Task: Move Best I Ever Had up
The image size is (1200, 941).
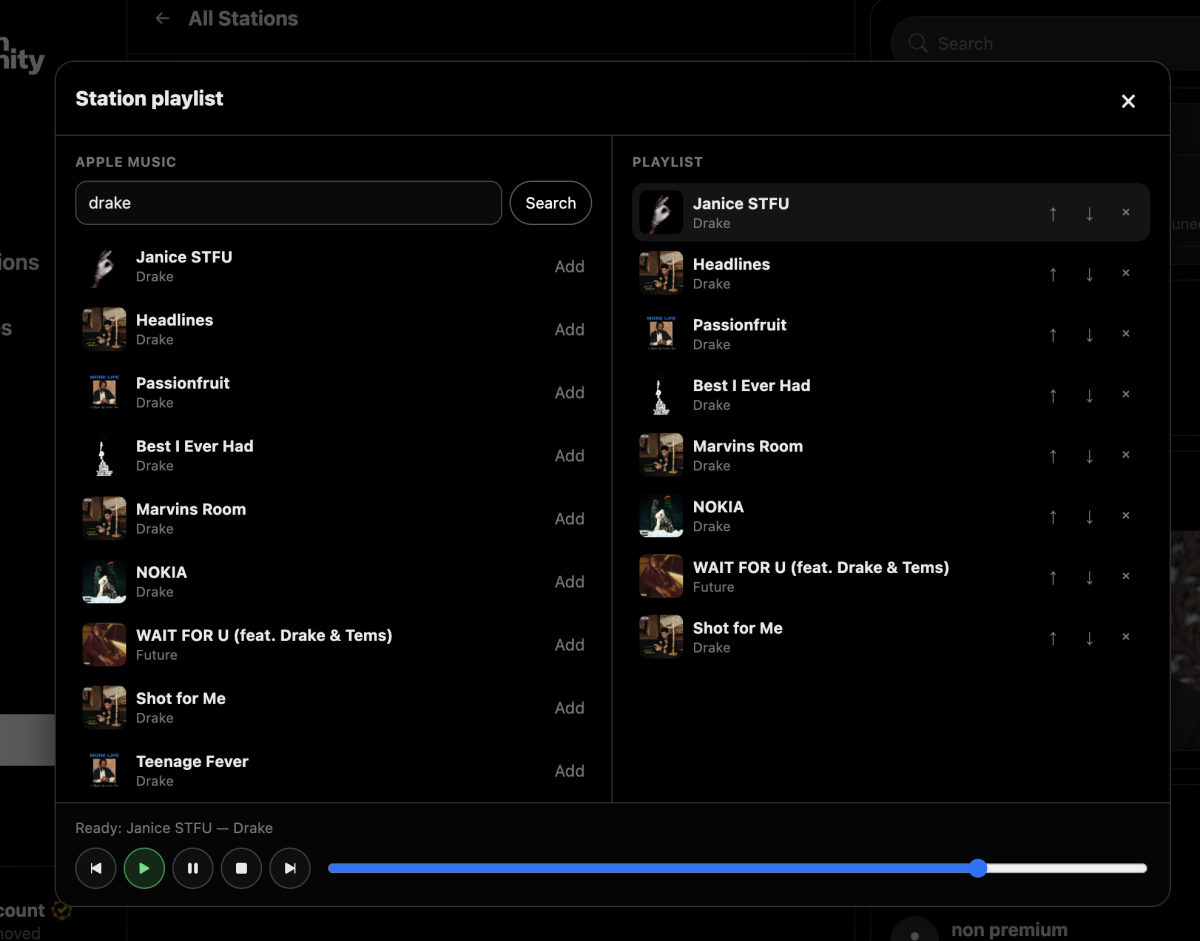Action: [x=1053, y=395]
